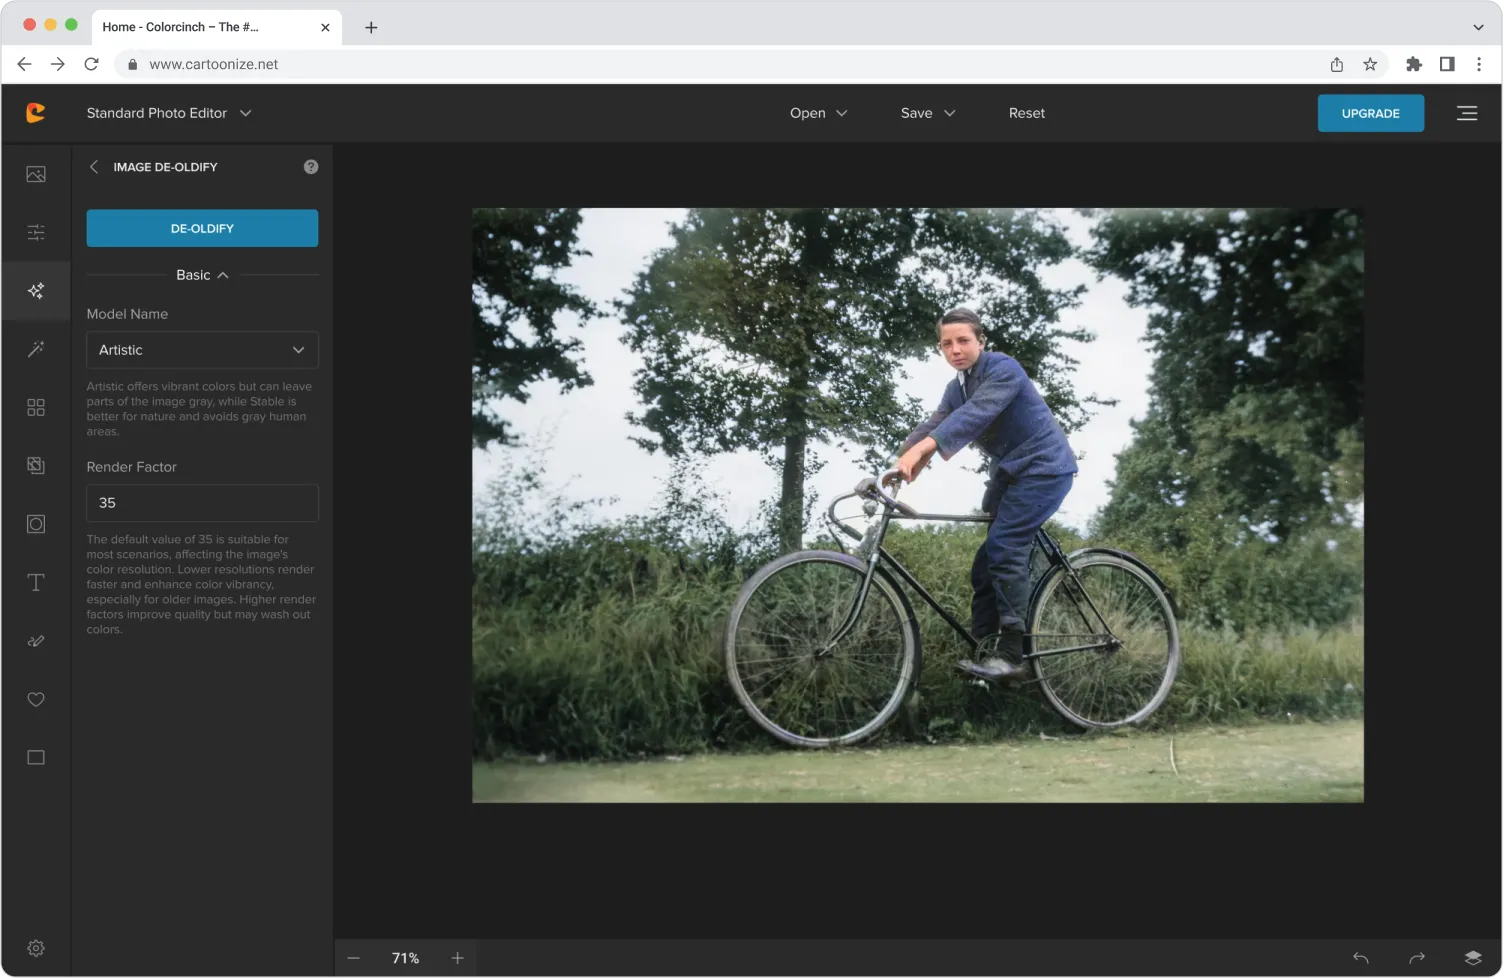Open the Open menu
Screen dimensions: 1503x978
tap(818, 113)
